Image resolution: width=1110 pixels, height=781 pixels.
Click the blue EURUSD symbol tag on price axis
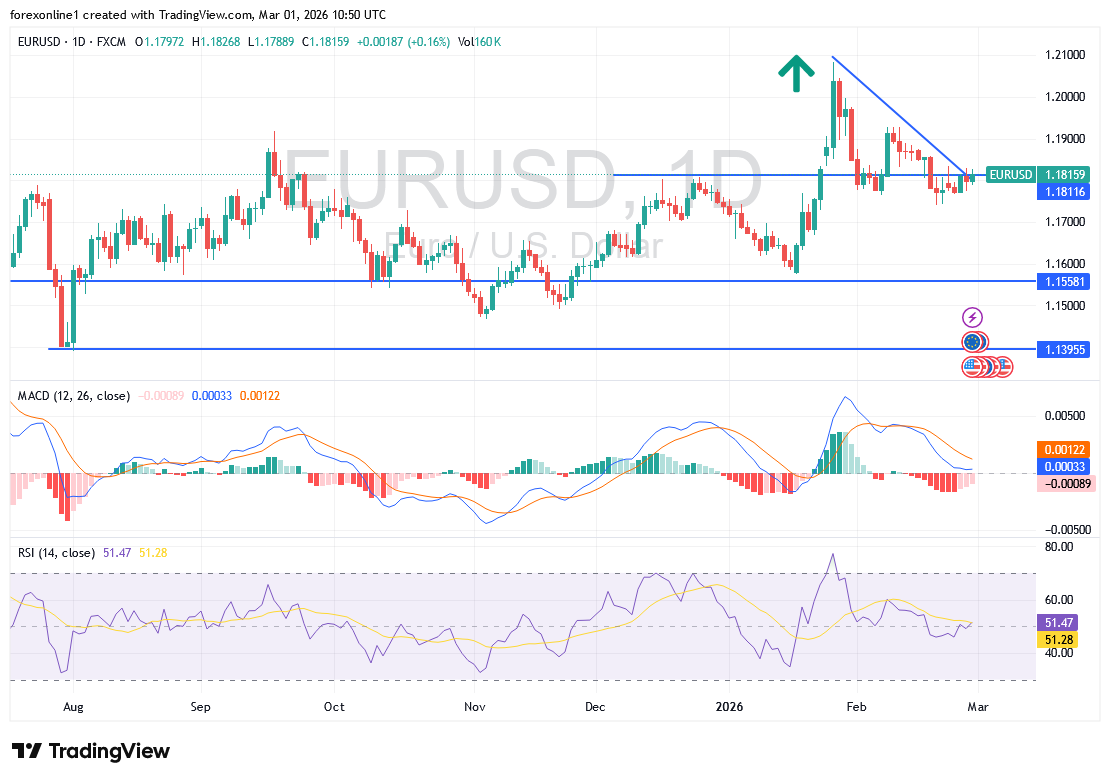tap(1009, 174)
